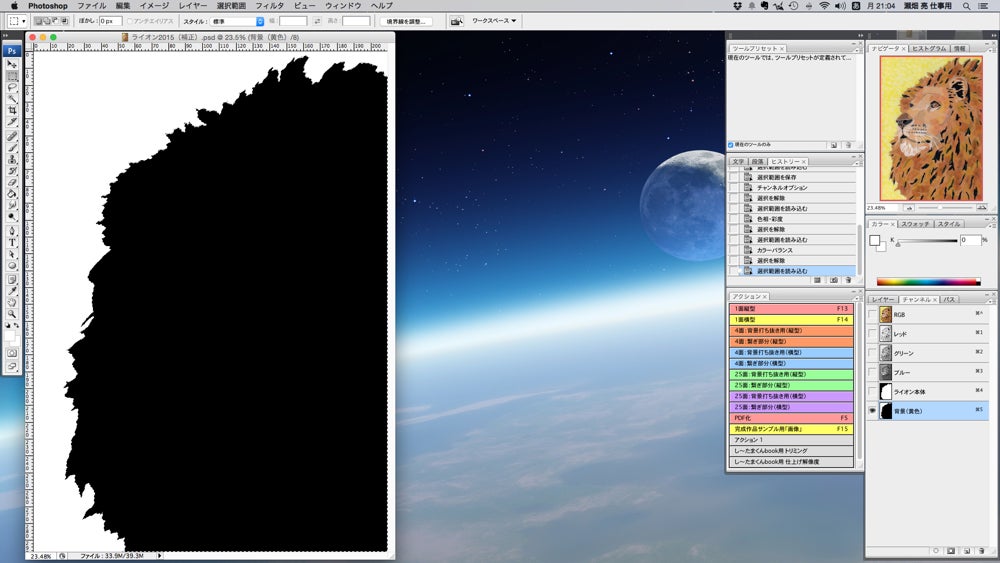Toggle the 現在のツールのみ checkbox
Viewport: 1000px width, 563px height.
731,145
